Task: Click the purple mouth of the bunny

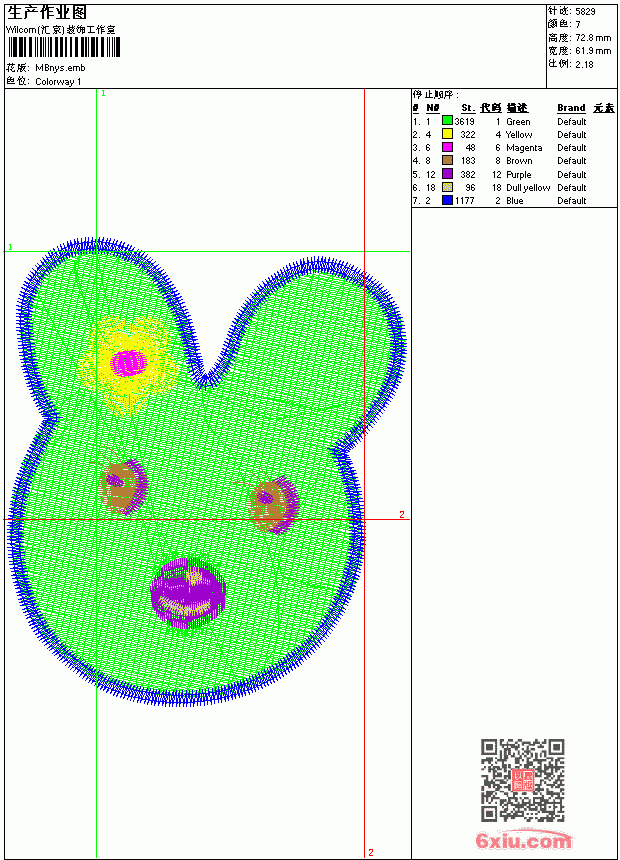Action: 188,593
